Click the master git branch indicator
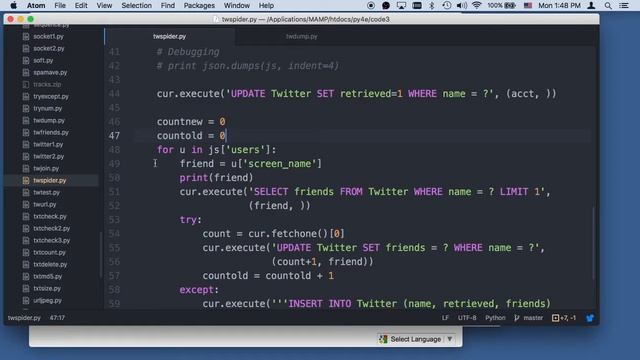This screenshot has width=640, height=360. click(x=529, y=318)
